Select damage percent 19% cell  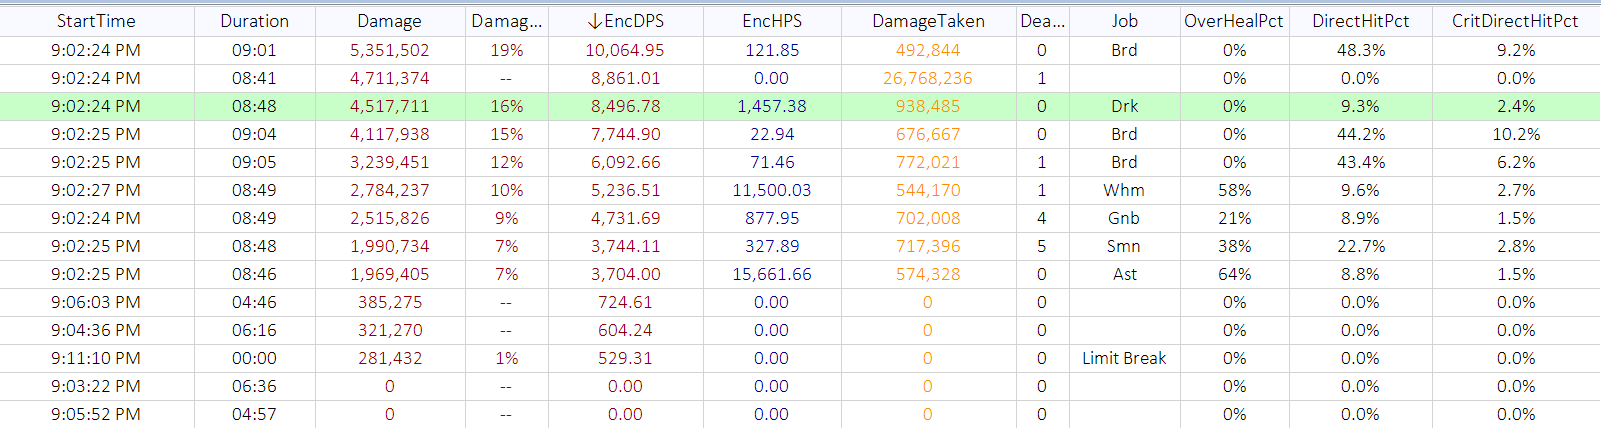pyautogui.click(x=506, y=50)
